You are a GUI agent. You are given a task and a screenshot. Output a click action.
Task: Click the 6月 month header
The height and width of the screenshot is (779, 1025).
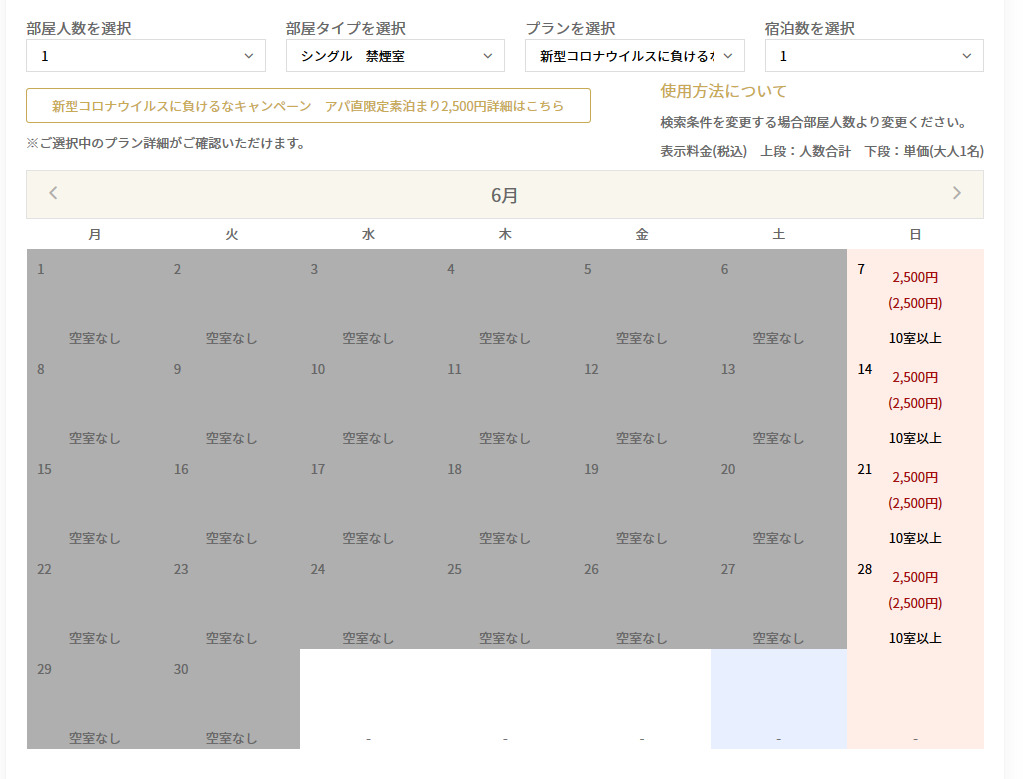tap(504, 195)
